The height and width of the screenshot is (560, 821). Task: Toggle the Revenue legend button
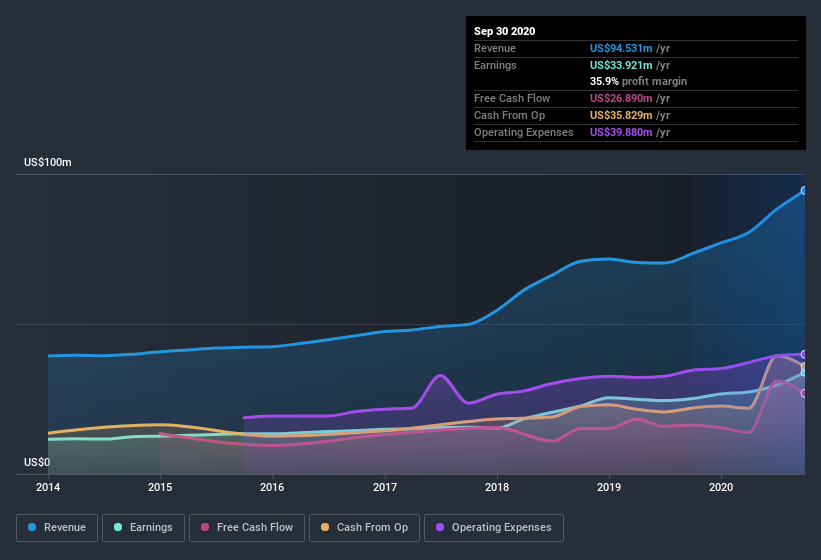(57, 528)
